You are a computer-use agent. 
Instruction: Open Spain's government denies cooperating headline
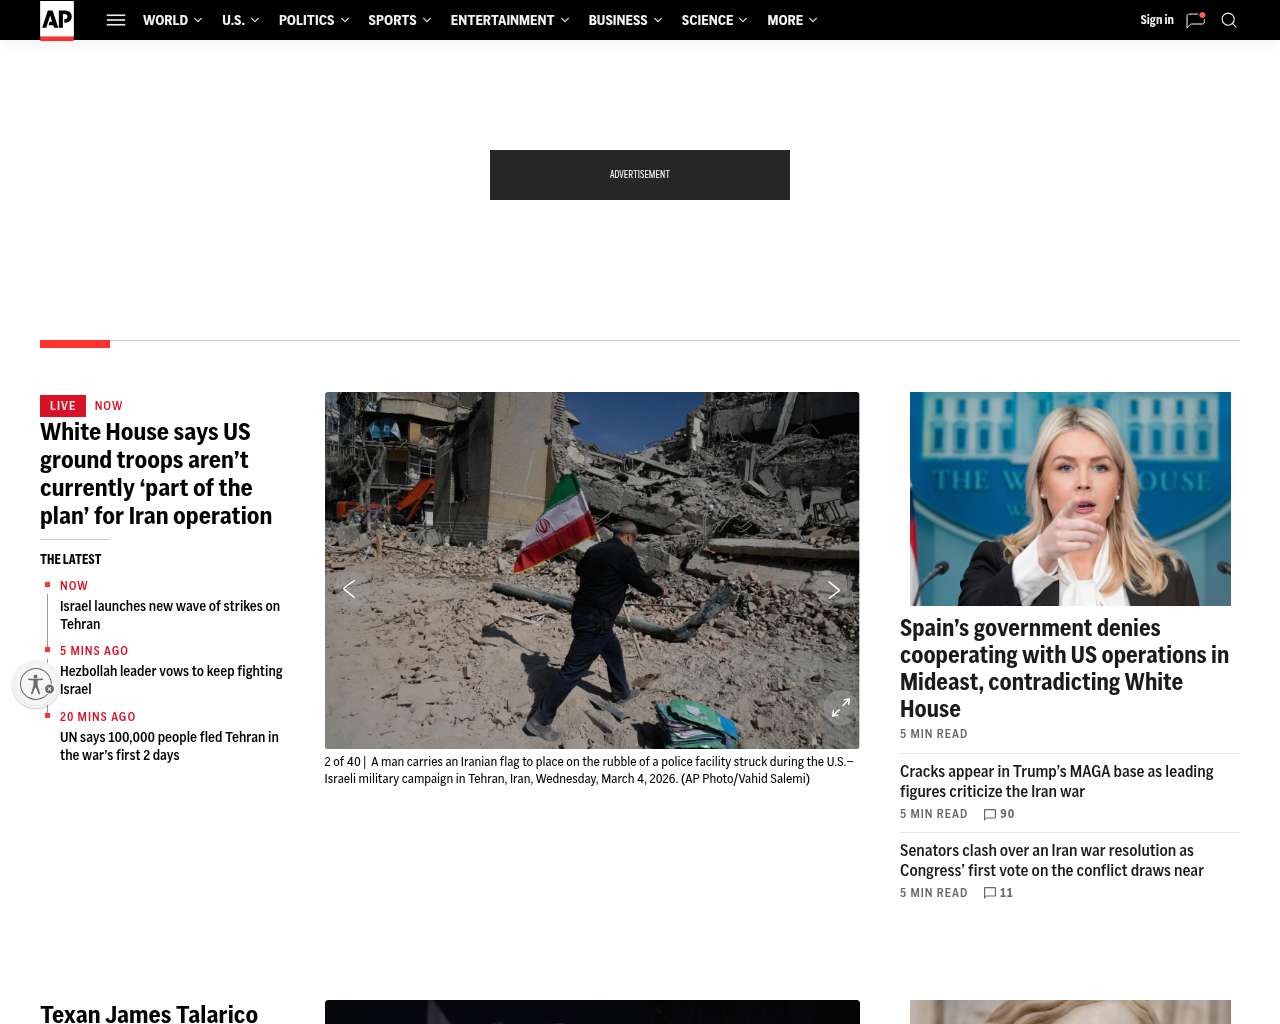[1064, 668]
